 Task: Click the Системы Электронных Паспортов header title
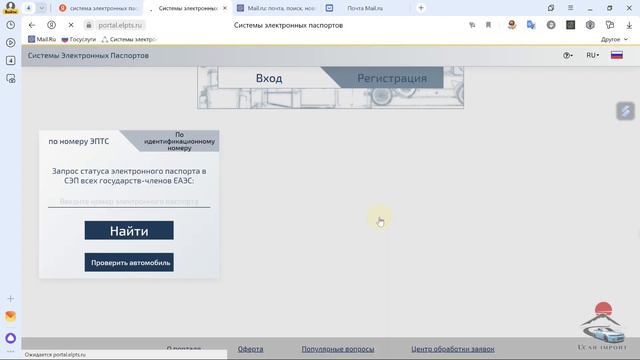click(88, 56)
